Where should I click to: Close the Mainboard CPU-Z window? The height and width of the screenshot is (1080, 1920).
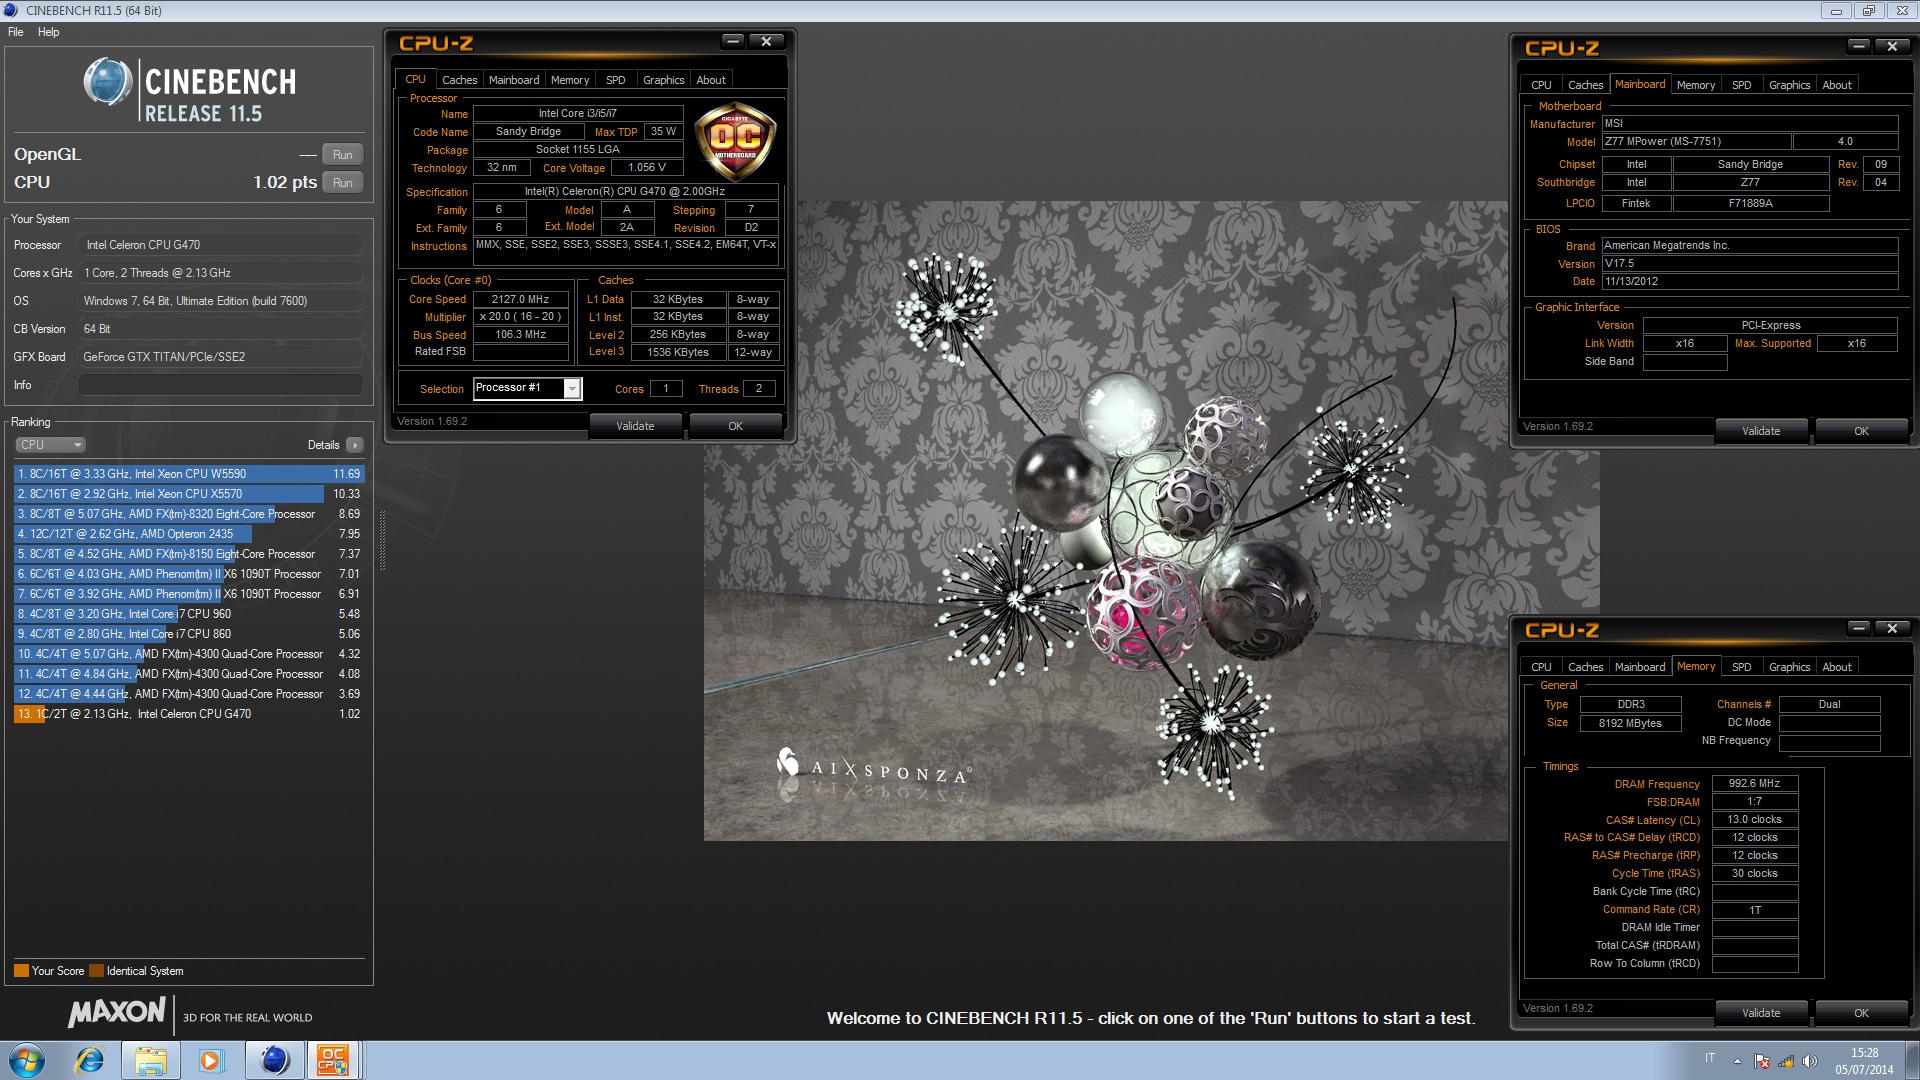[x=1892, y=46]
